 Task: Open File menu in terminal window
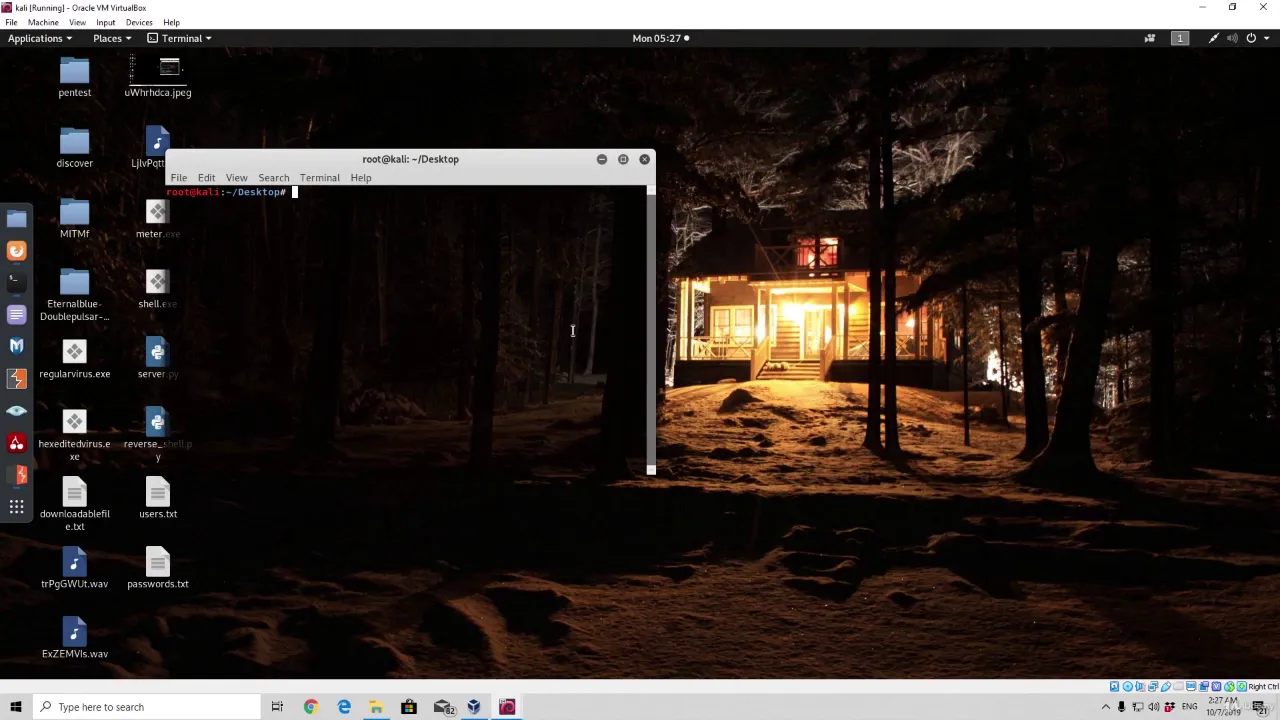(x=178, y=178)
